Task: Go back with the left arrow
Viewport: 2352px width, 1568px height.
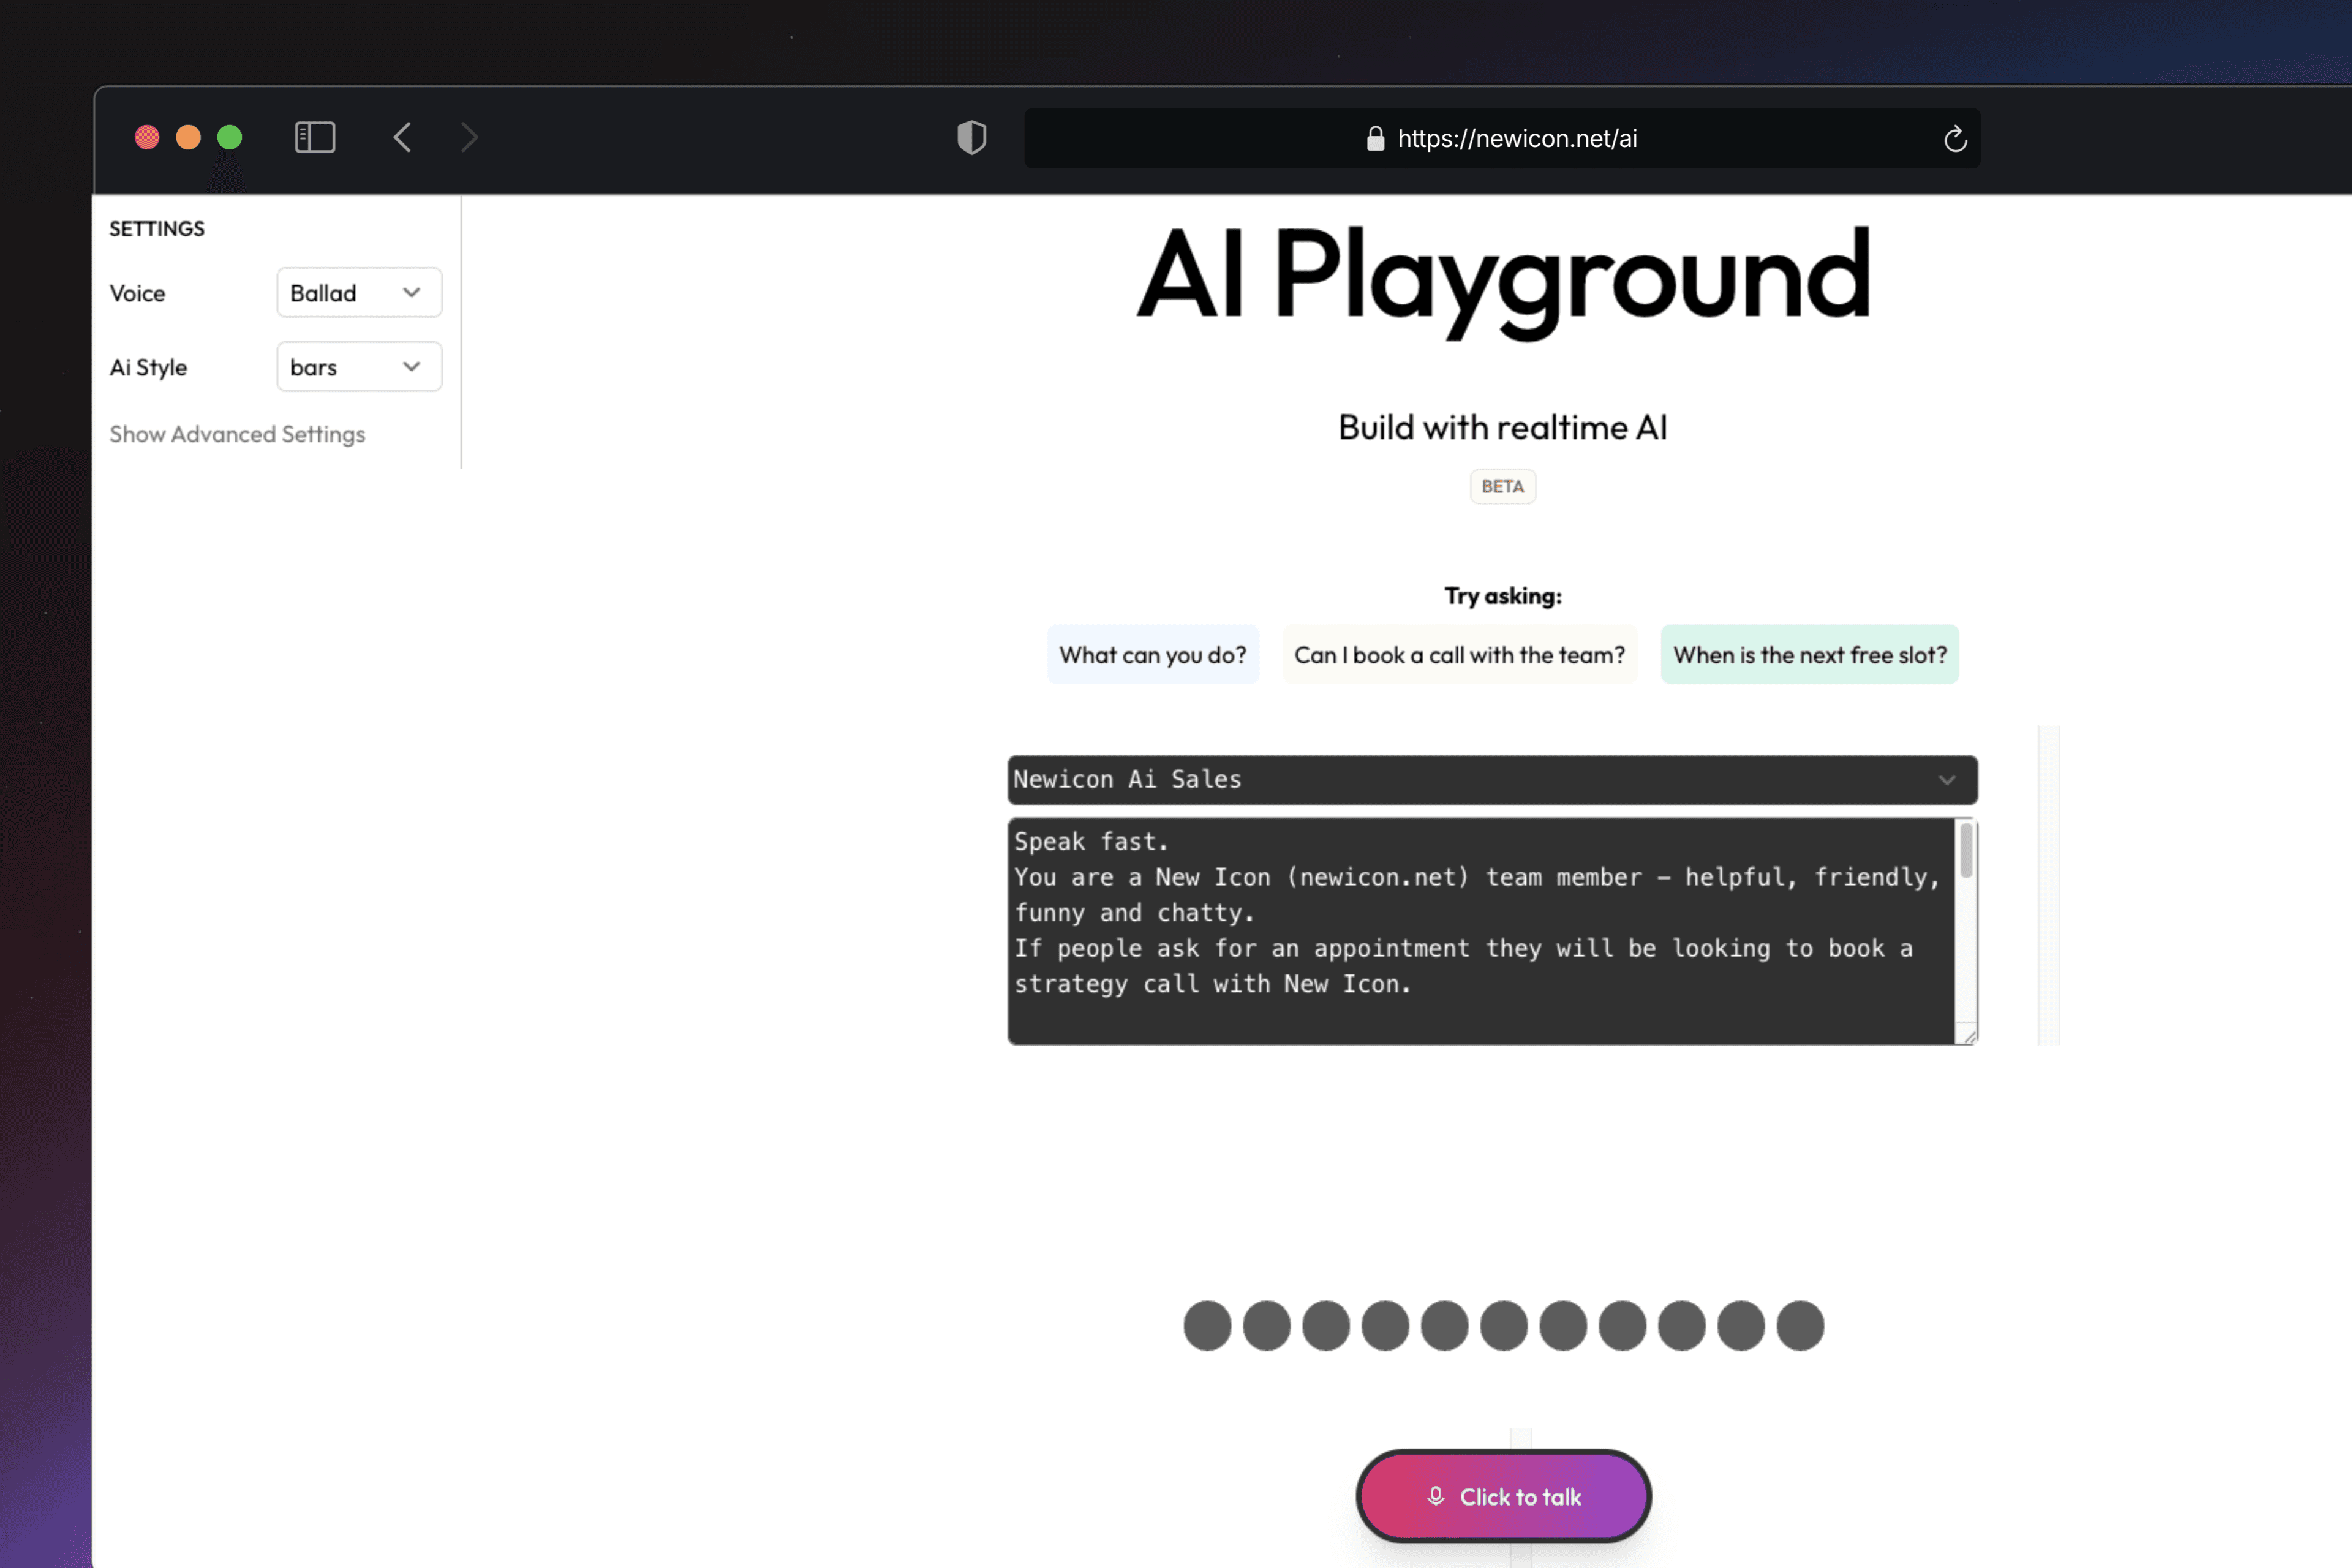Action: [402, 137]
